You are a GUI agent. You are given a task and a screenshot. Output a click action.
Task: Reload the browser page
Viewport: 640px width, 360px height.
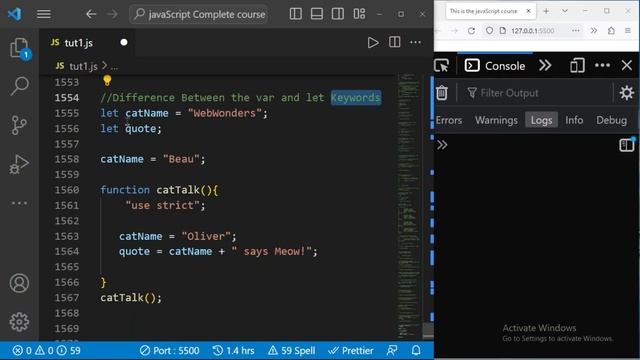(x=471, y=31)
